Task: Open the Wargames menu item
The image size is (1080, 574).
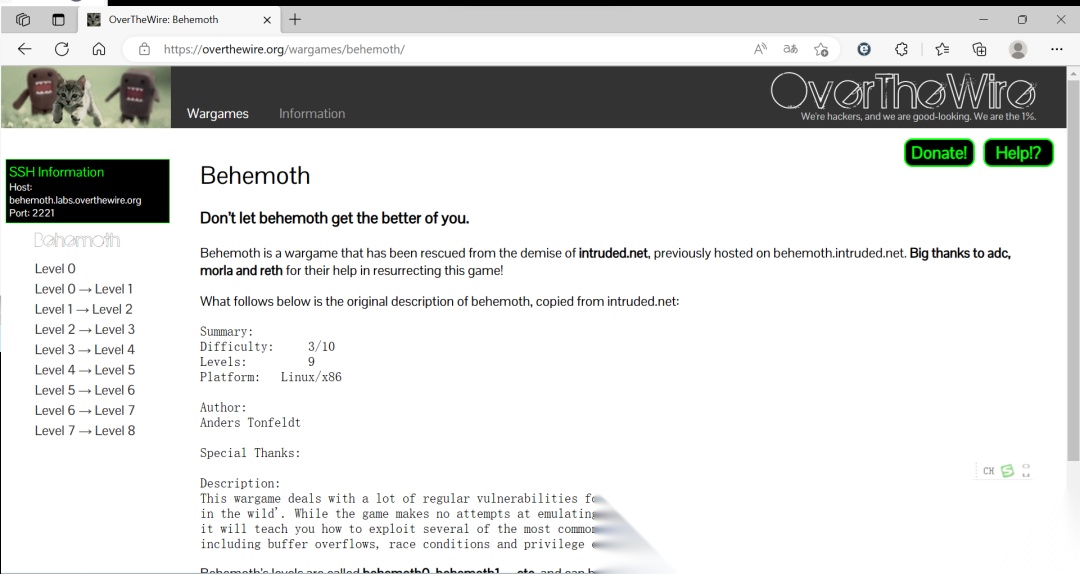Action: pyautogui.click(x=218, y=114)
